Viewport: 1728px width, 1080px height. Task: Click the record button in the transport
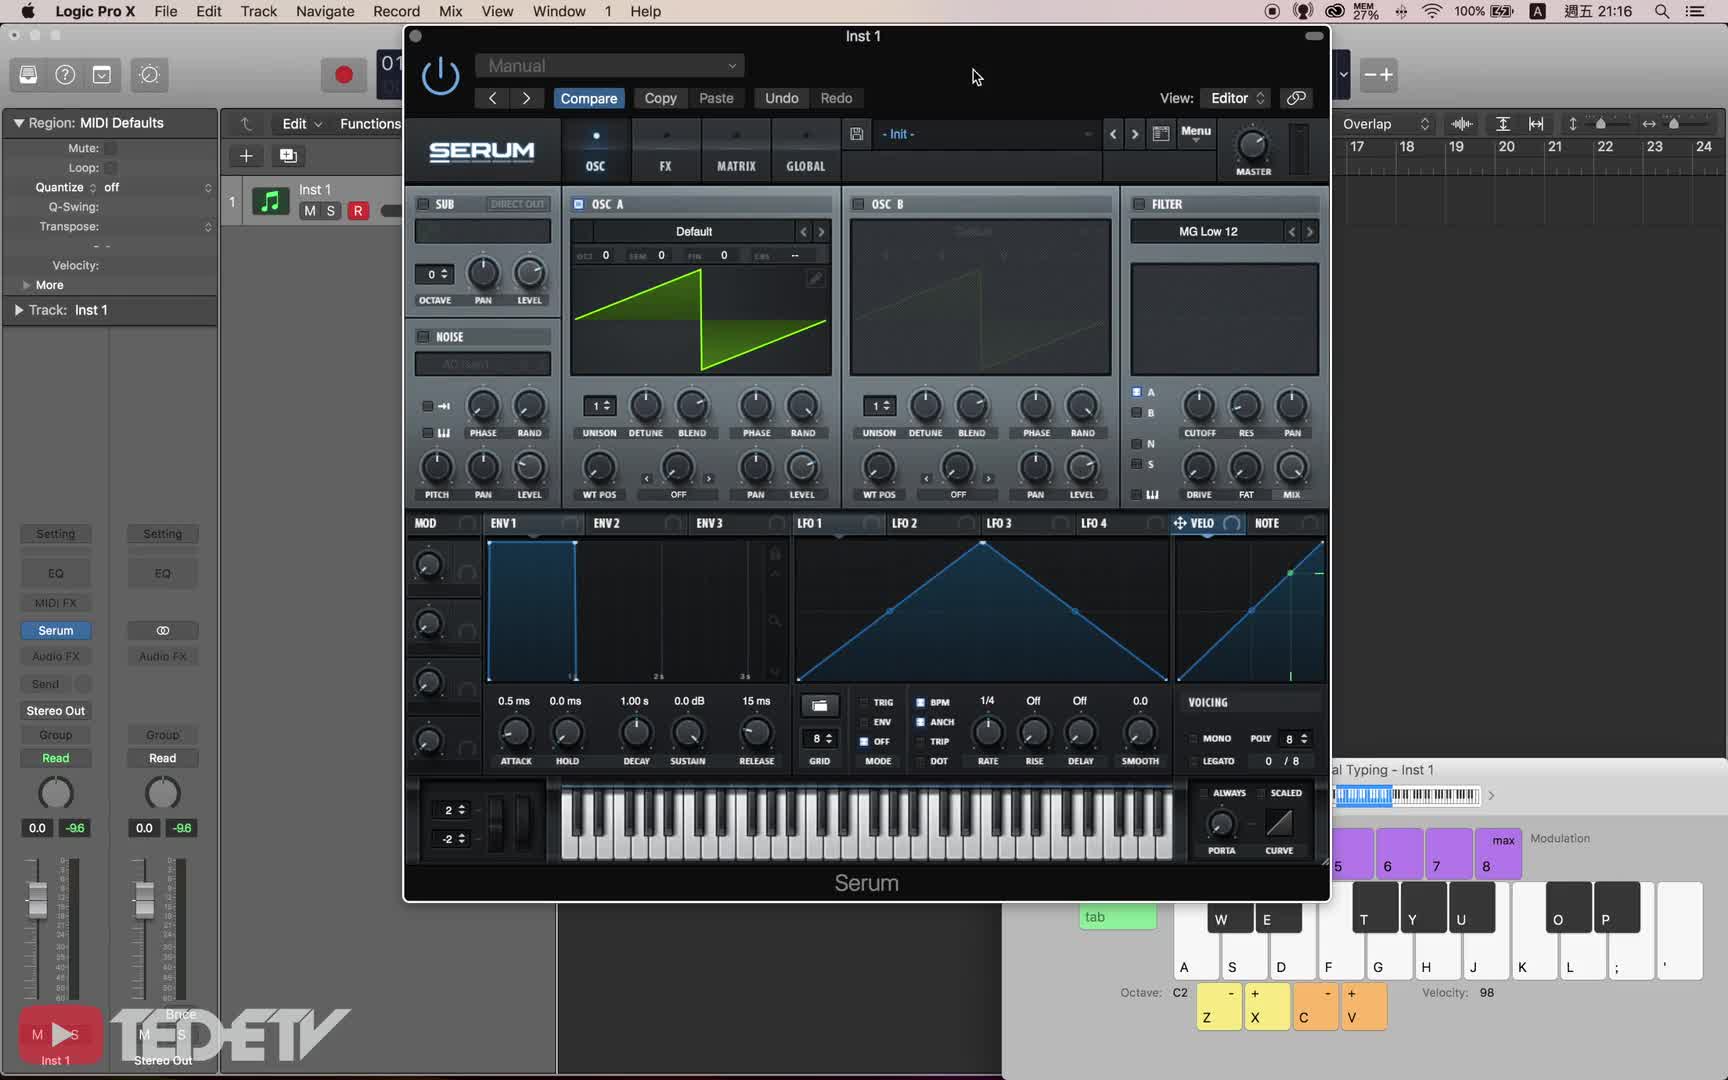[343, 75]
